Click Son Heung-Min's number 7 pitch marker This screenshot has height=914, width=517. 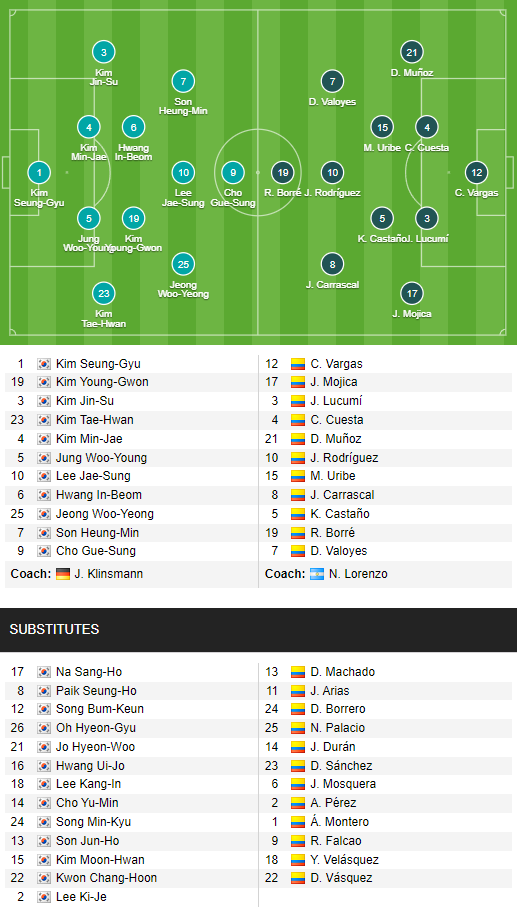[x=183, y=82]
